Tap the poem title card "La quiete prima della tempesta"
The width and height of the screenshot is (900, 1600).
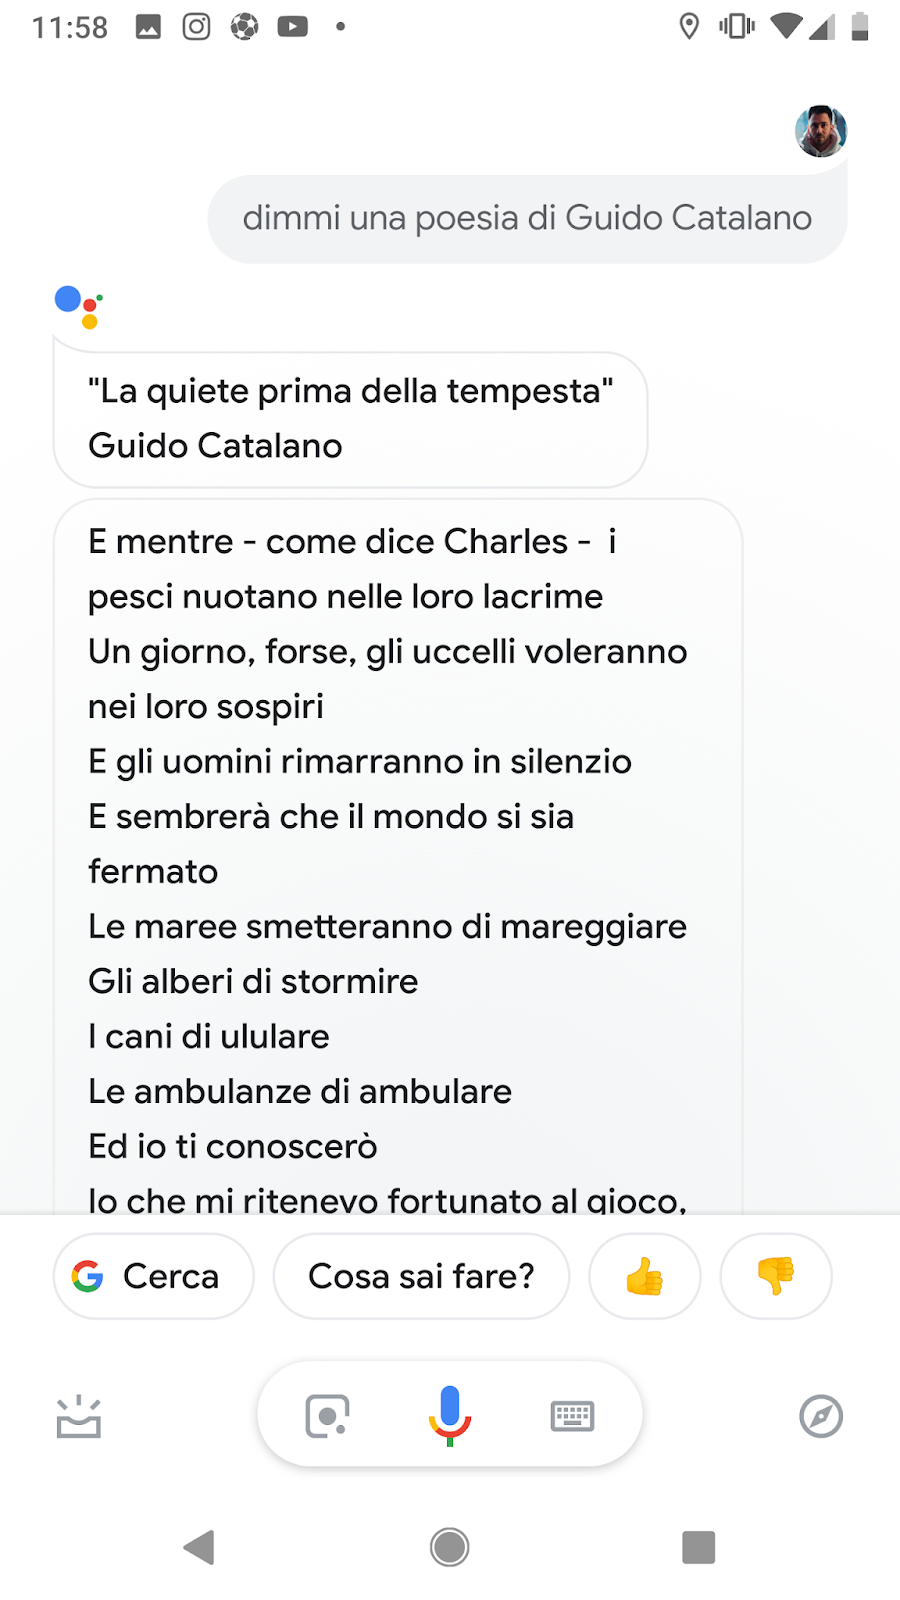[x=350, y=419]
